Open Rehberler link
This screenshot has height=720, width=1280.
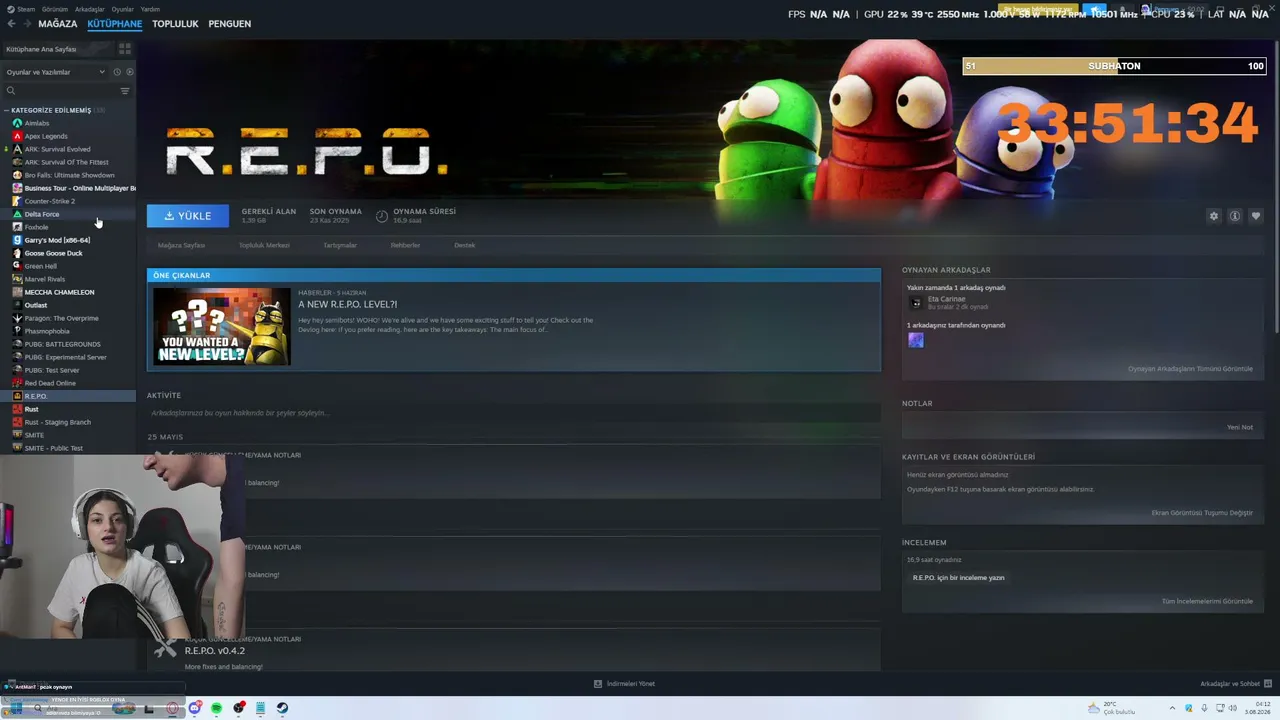405,245
